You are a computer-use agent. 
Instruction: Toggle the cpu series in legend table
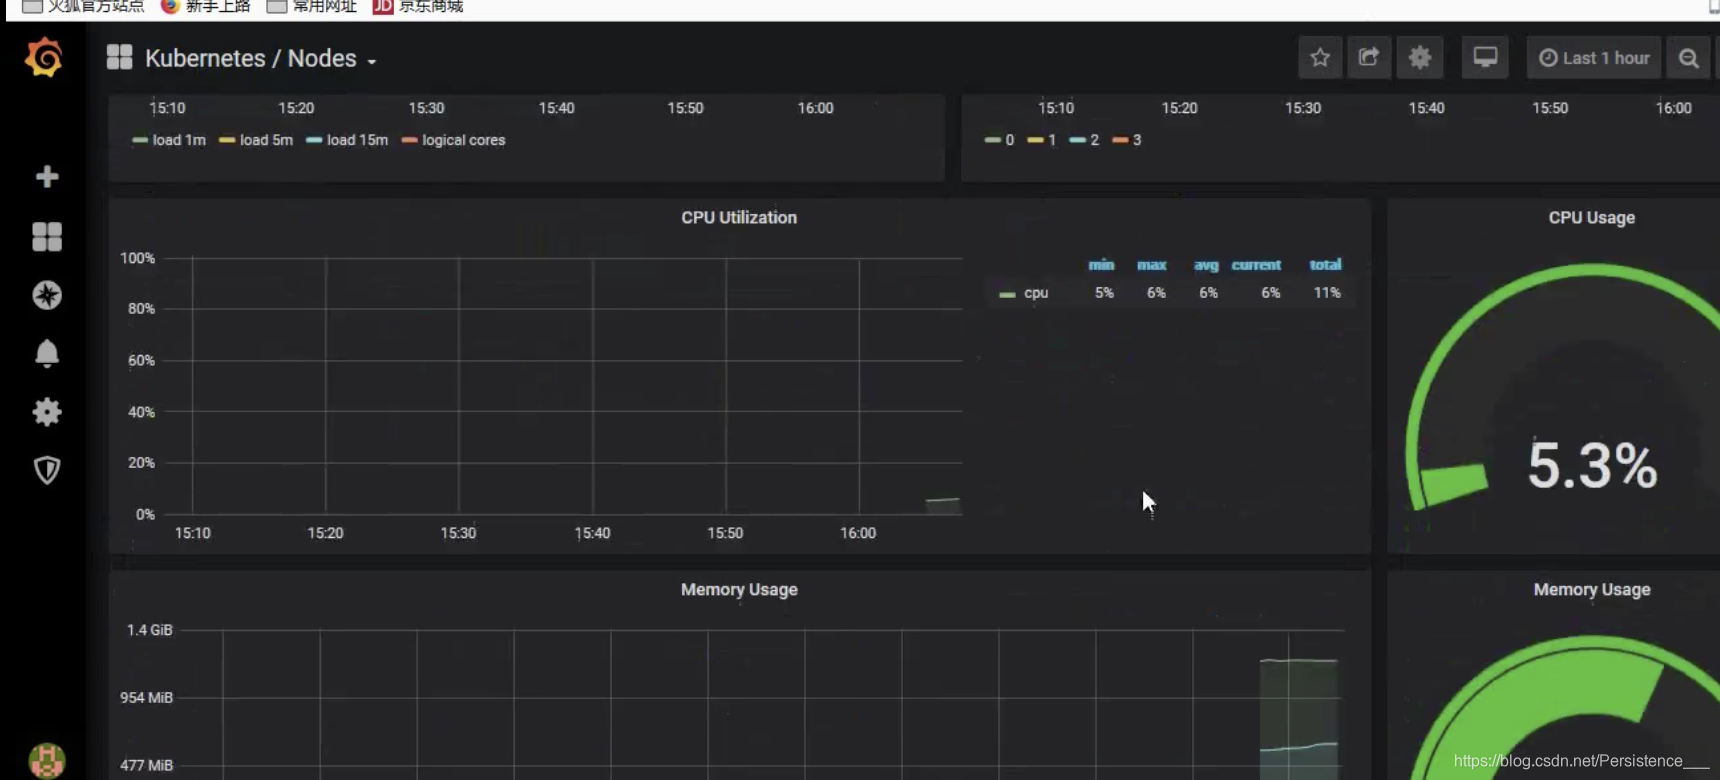tap(1036, 293)
